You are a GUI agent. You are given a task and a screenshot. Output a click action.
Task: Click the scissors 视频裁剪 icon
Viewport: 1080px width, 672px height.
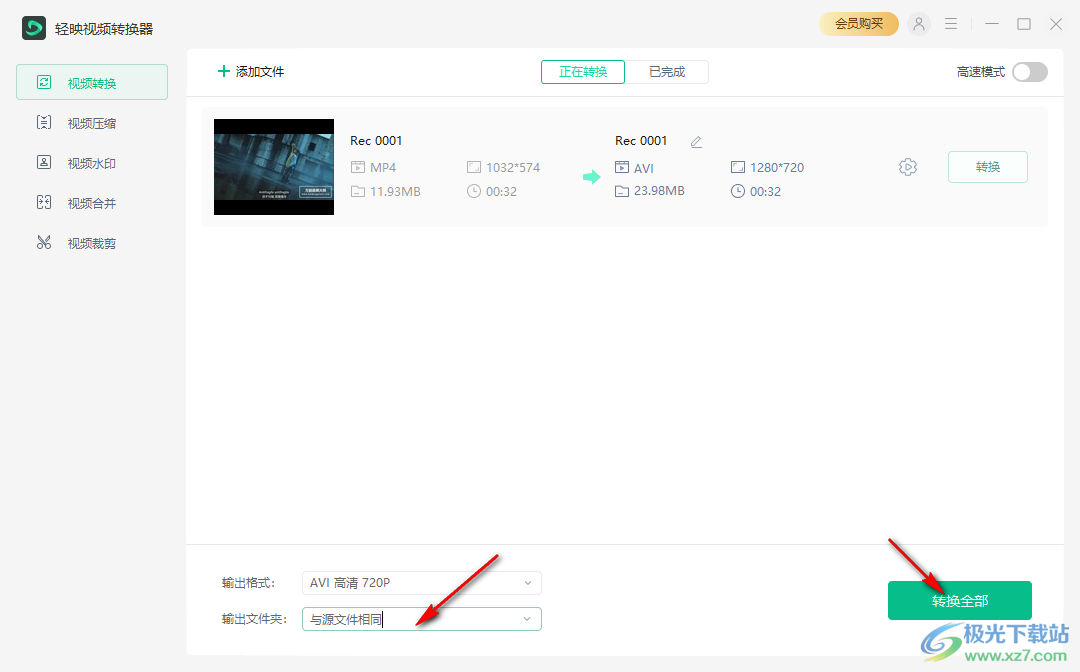point(44,243)
